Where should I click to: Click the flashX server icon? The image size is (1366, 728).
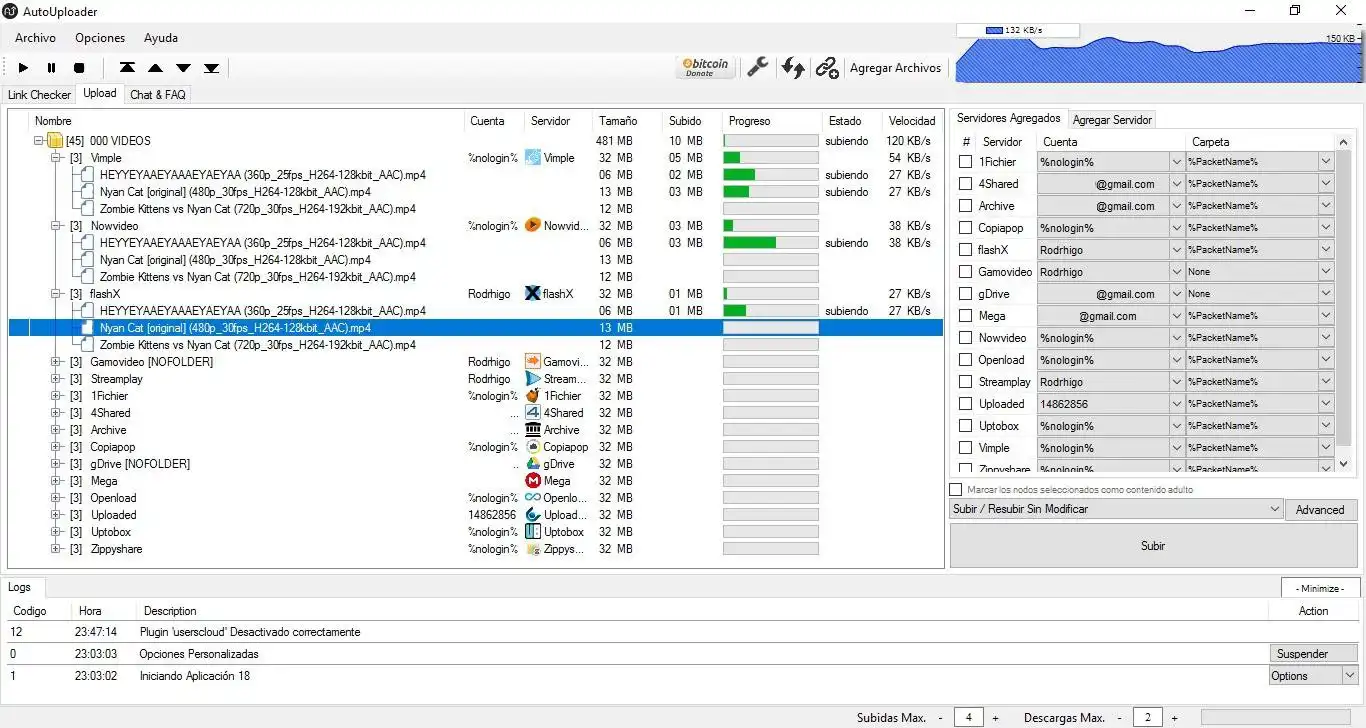pos(533,294)
